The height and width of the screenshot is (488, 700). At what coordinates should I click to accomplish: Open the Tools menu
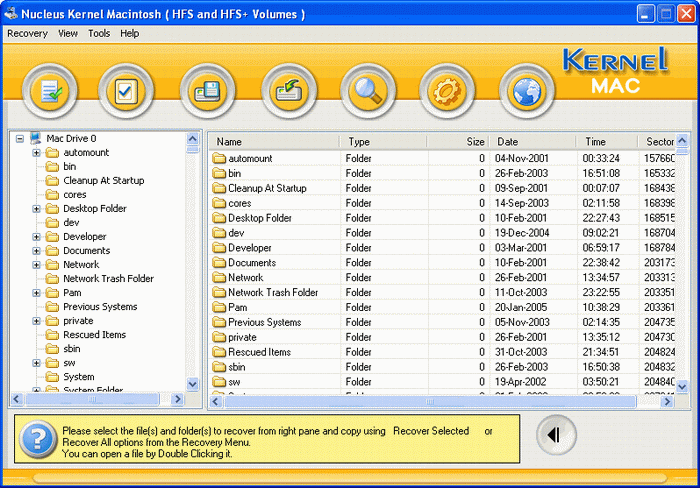(99, 33)
